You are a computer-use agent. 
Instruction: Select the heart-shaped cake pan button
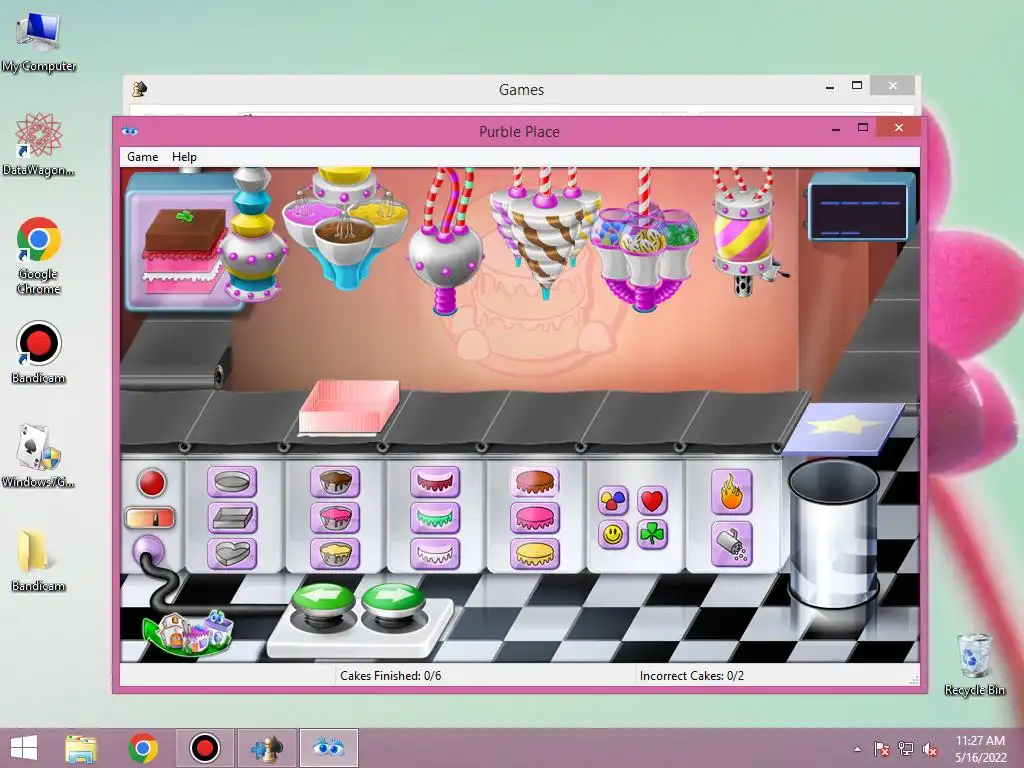pos(232,554)
